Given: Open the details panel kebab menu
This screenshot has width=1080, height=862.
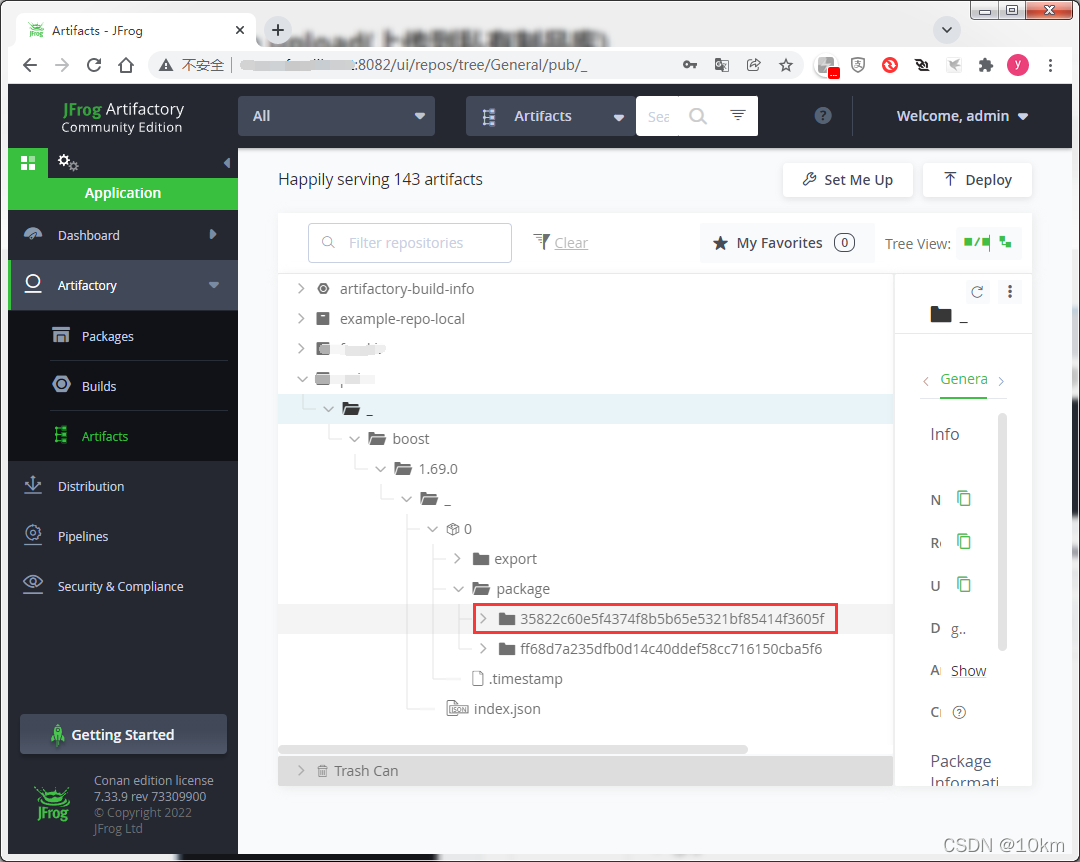Looking at the screenshot, I should [1010, 291].
